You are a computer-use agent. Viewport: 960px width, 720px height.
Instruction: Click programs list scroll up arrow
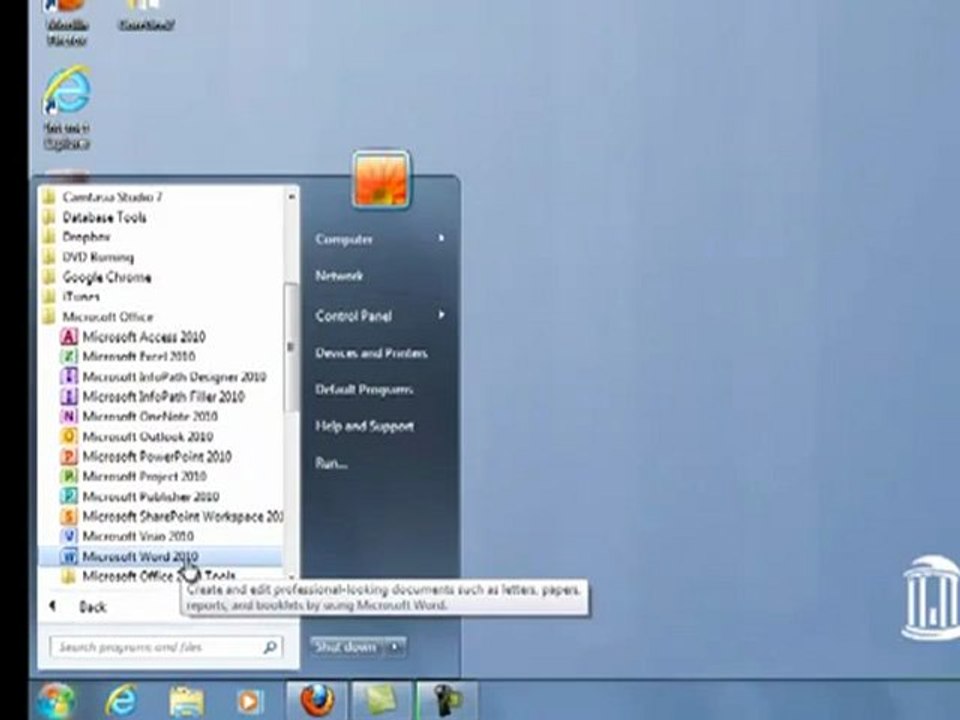[x=291, y=197]
